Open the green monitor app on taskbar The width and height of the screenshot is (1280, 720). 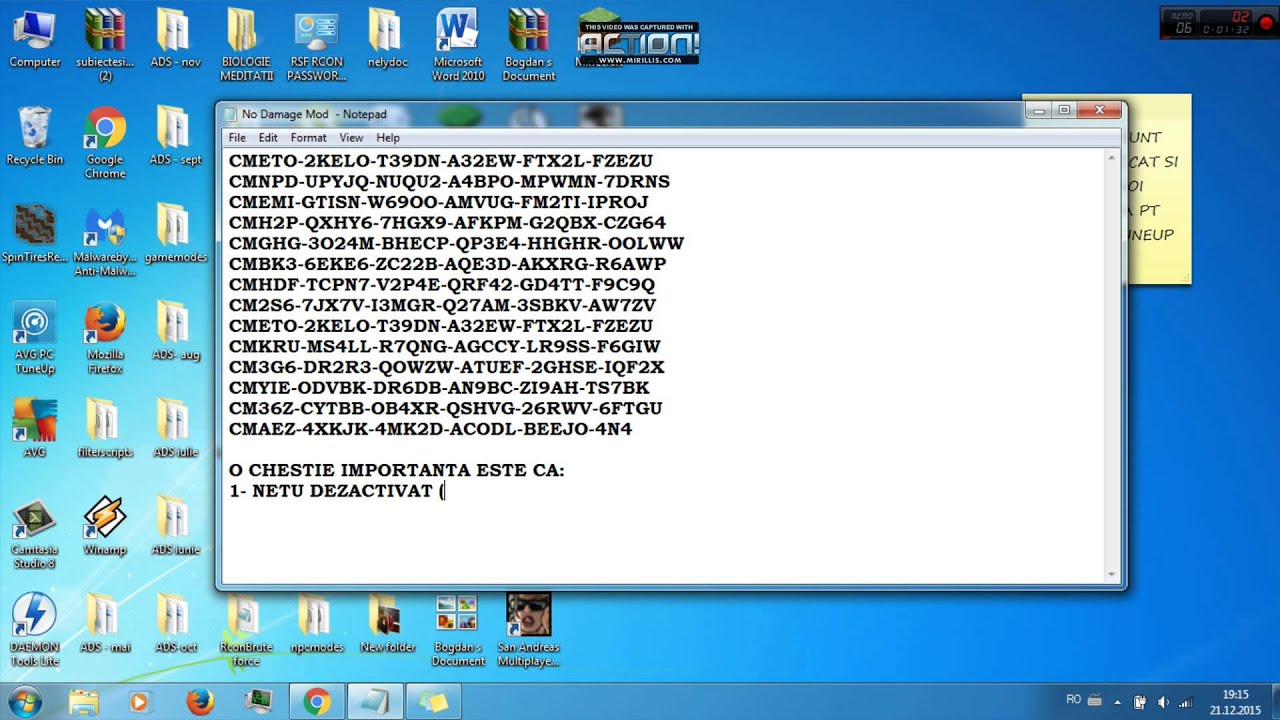(259, 702)
